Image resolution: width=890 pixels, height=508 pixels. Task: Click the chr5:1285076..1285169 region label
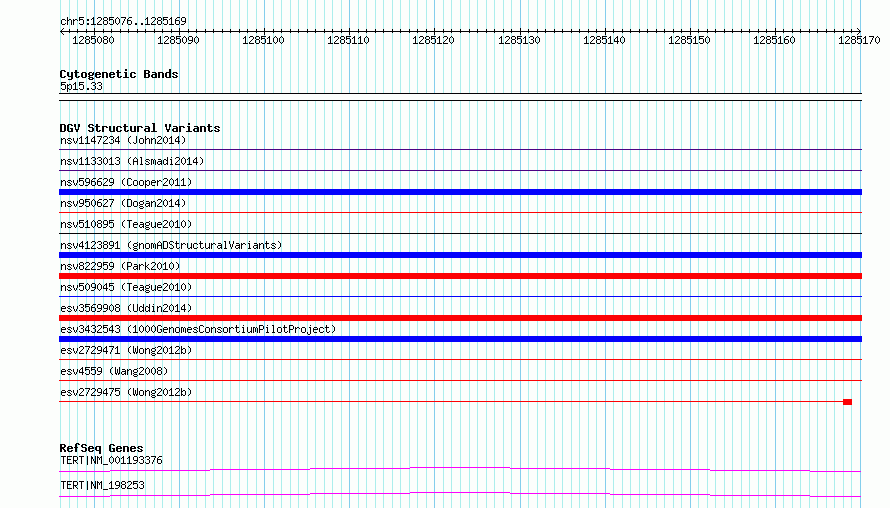123,21
